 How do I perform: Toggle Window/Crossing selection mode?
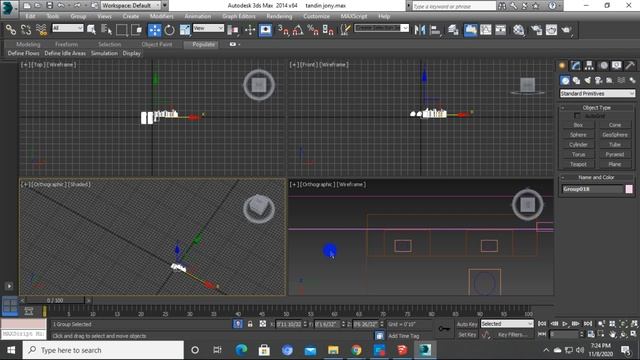[x=137, y=30]
